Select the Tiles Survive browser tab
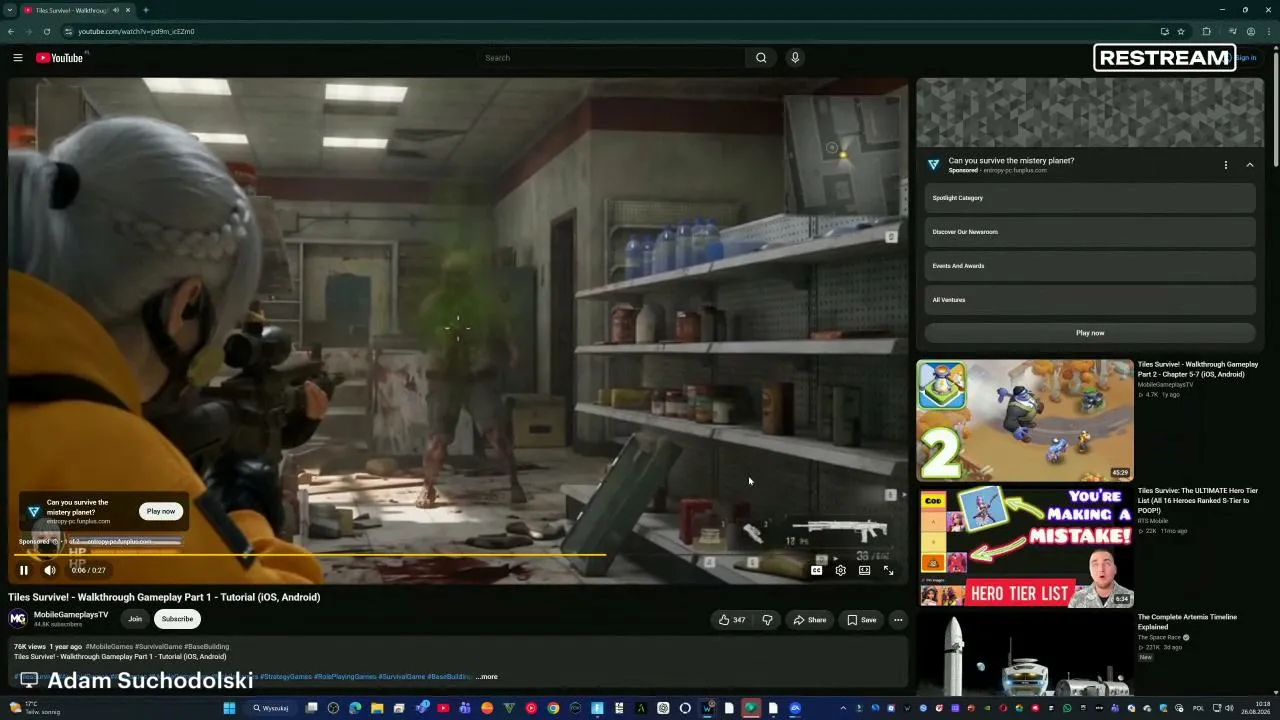This screenshot has height=720, width=1280. [77, 10]
